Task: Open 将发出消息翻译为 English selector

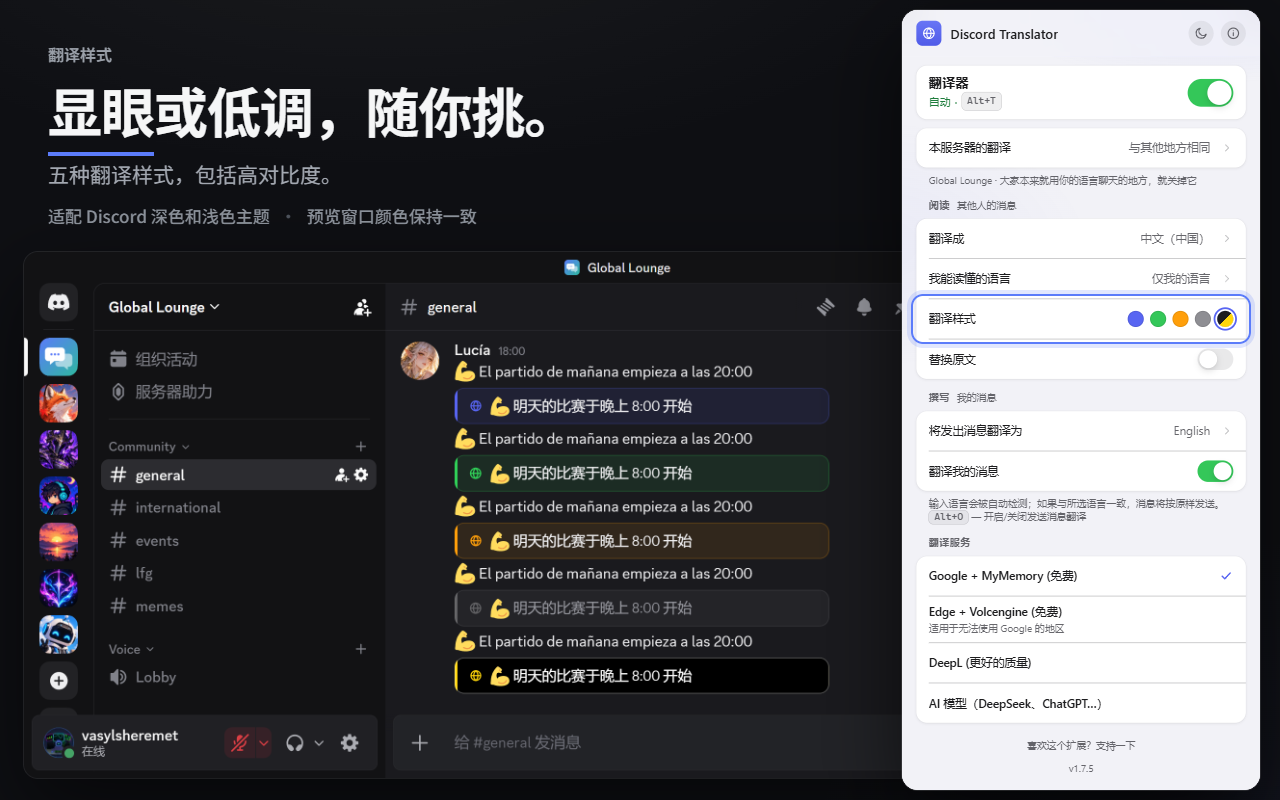Action: pos(1081,431)
